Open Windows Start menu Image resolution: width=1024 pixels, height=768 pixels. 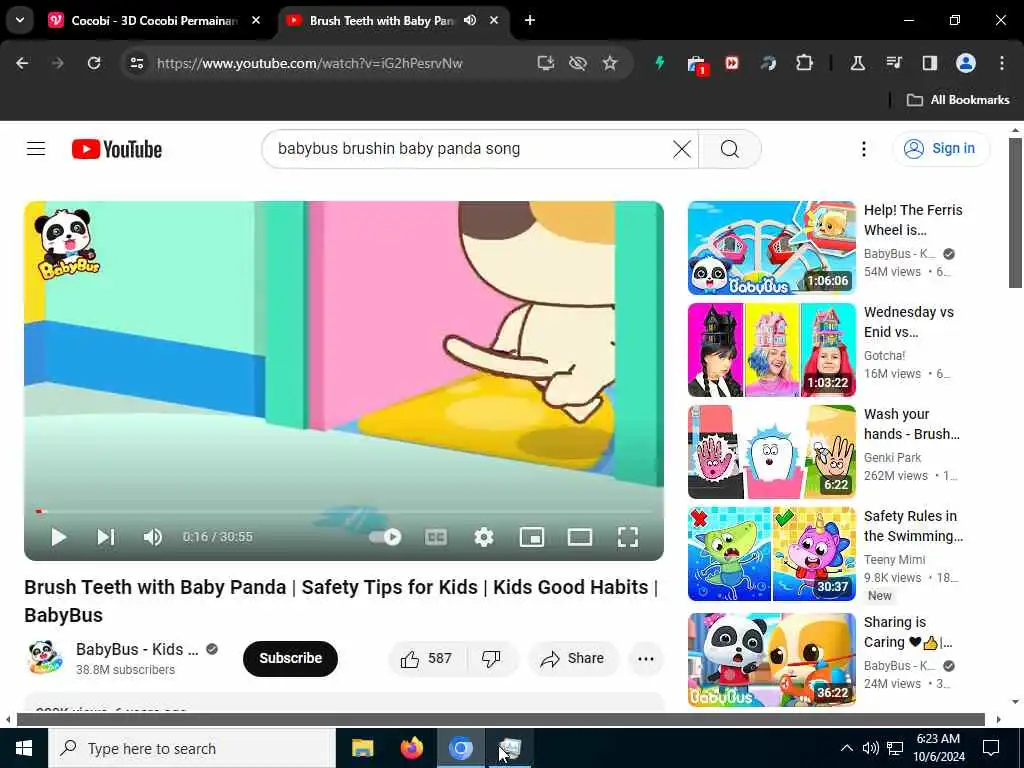[x=24, y=748]
